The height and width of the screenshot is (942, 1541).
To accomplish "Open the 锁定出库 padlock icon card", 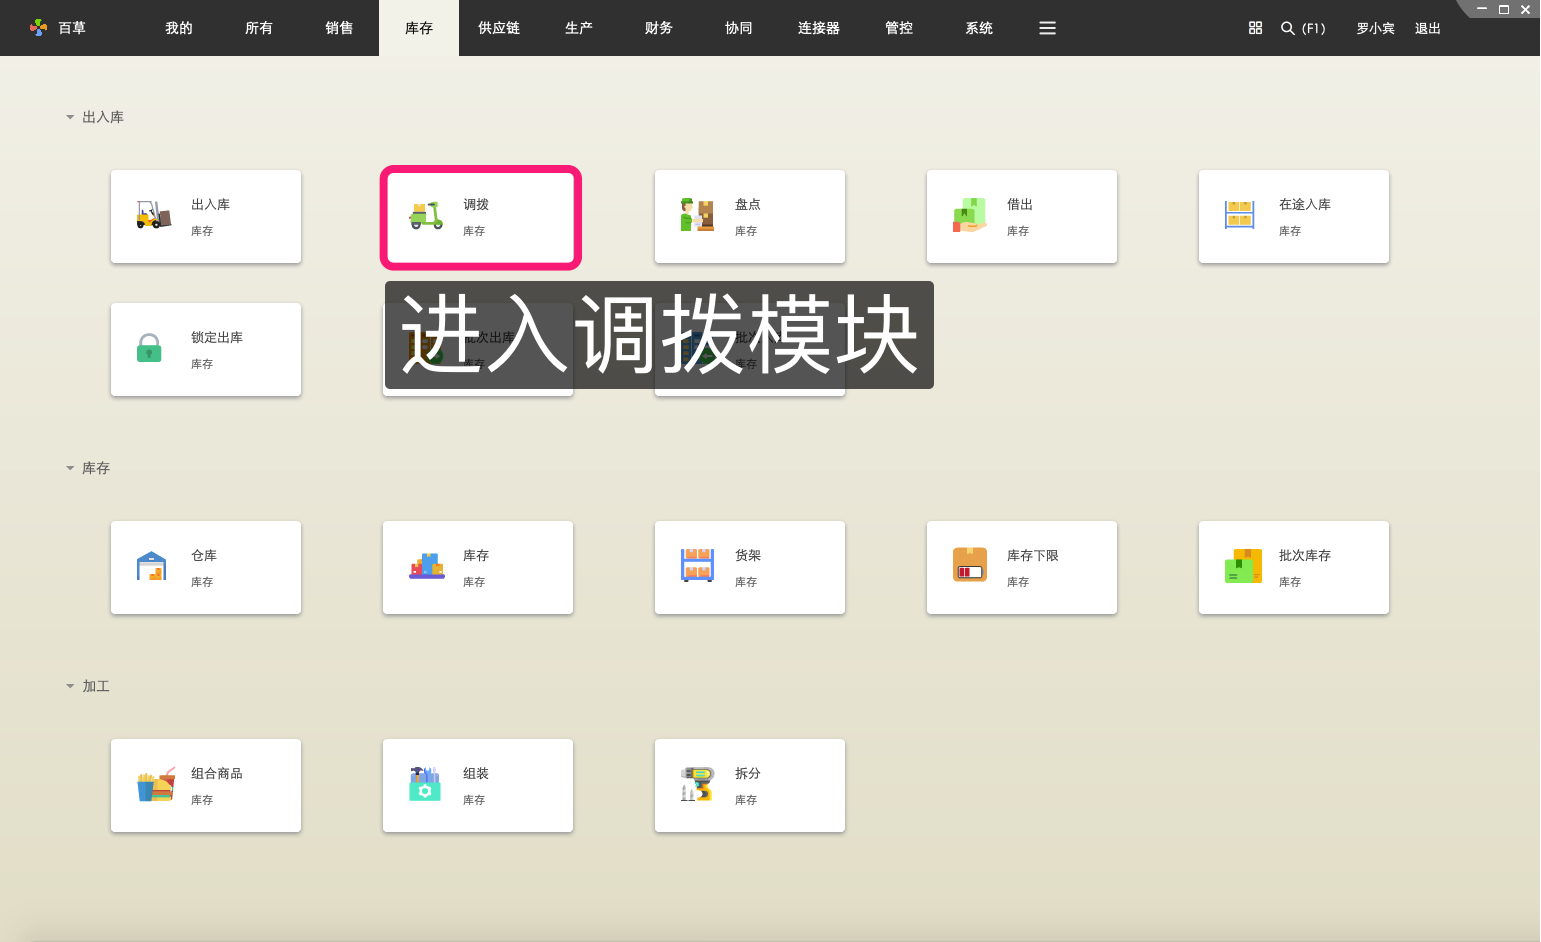I will pyautogui.click(x=206, y=350).
